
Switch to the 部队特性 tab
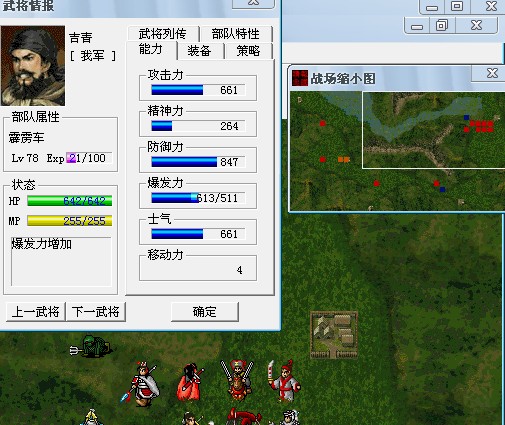pos(236,34)
